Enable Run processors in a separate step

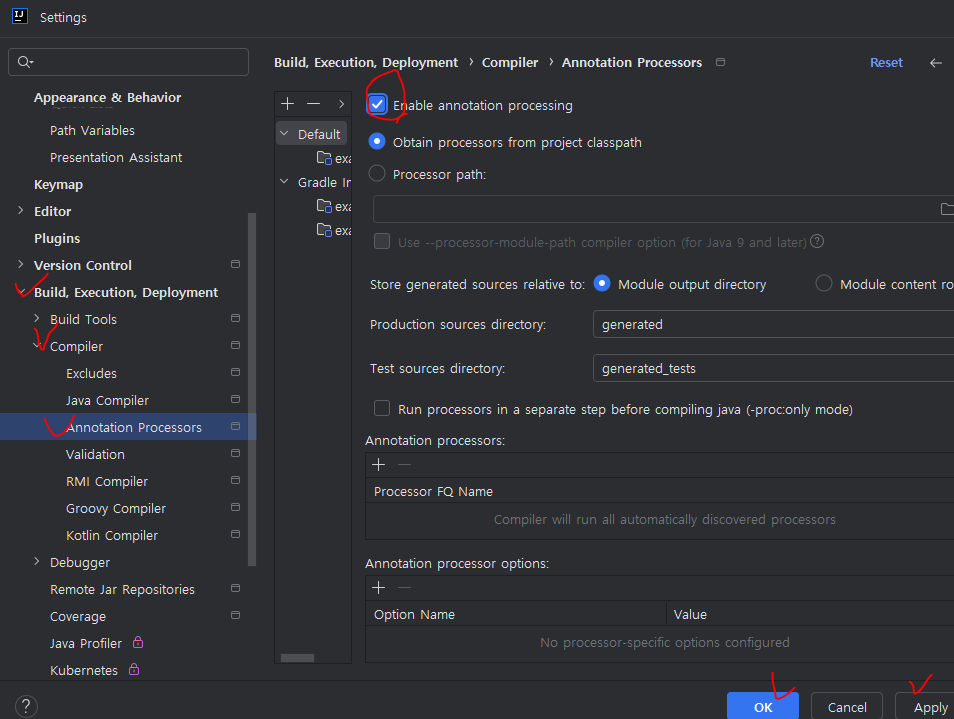click(x=382, y=409)
